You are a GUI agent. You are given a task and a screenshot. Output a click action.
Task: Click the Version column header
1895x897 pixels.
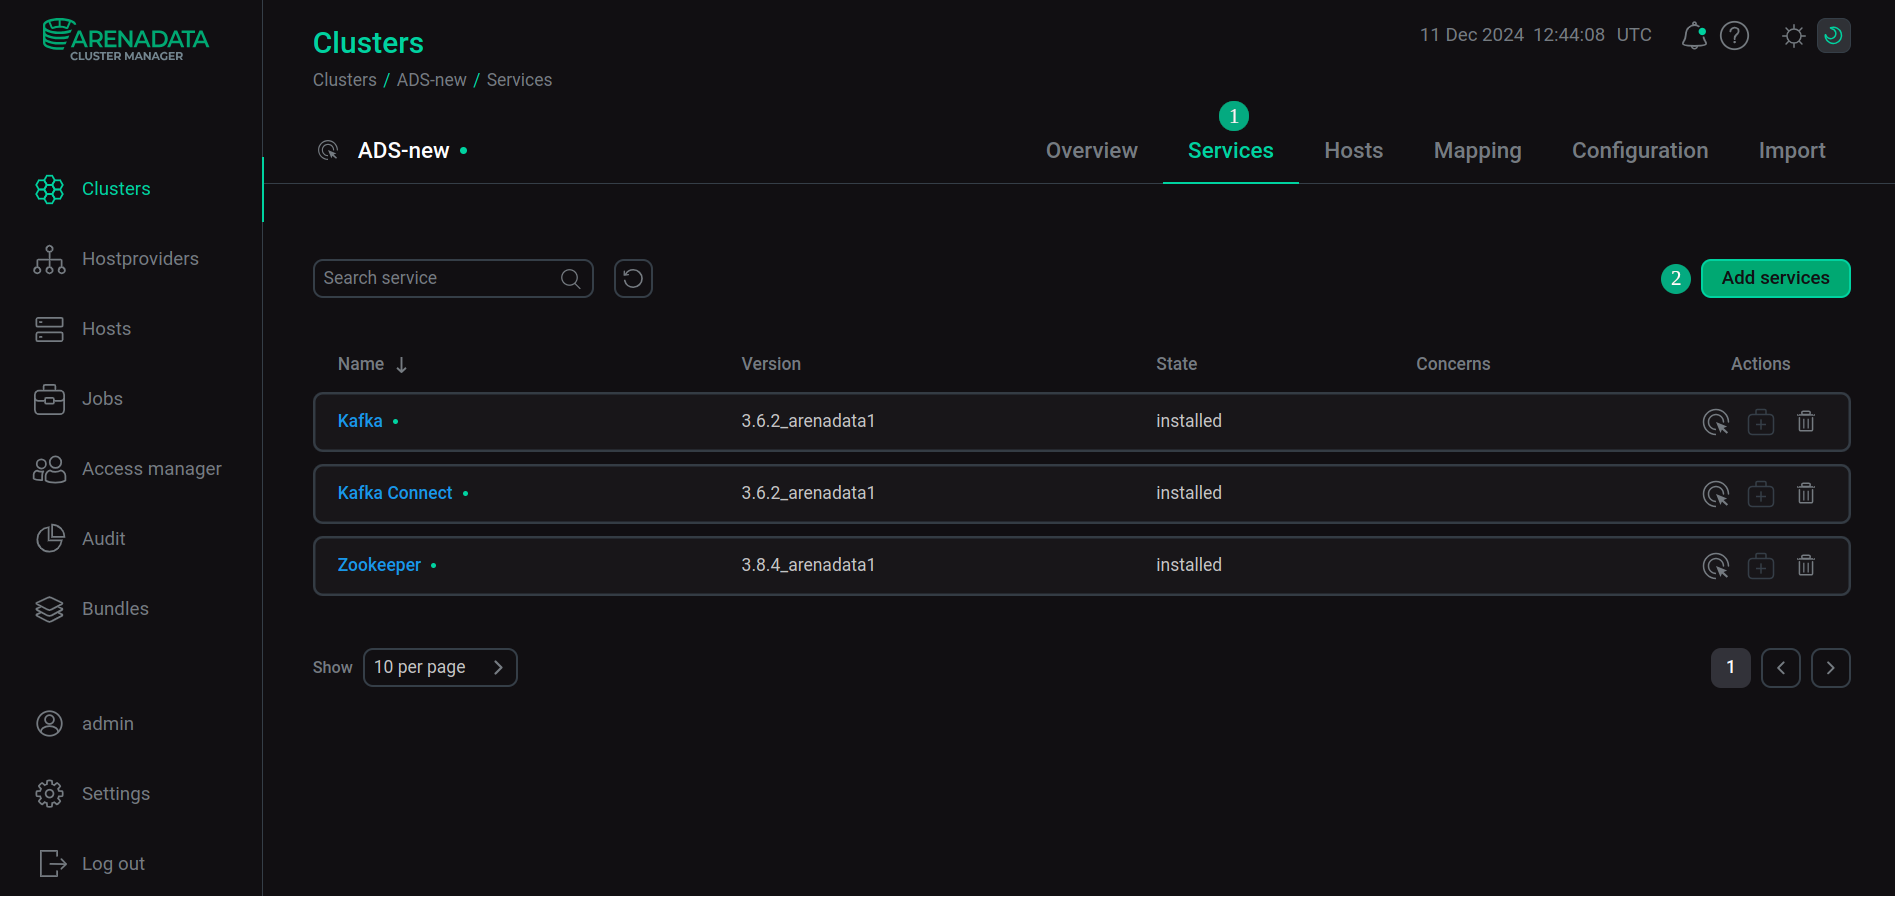tap(771, 364)
